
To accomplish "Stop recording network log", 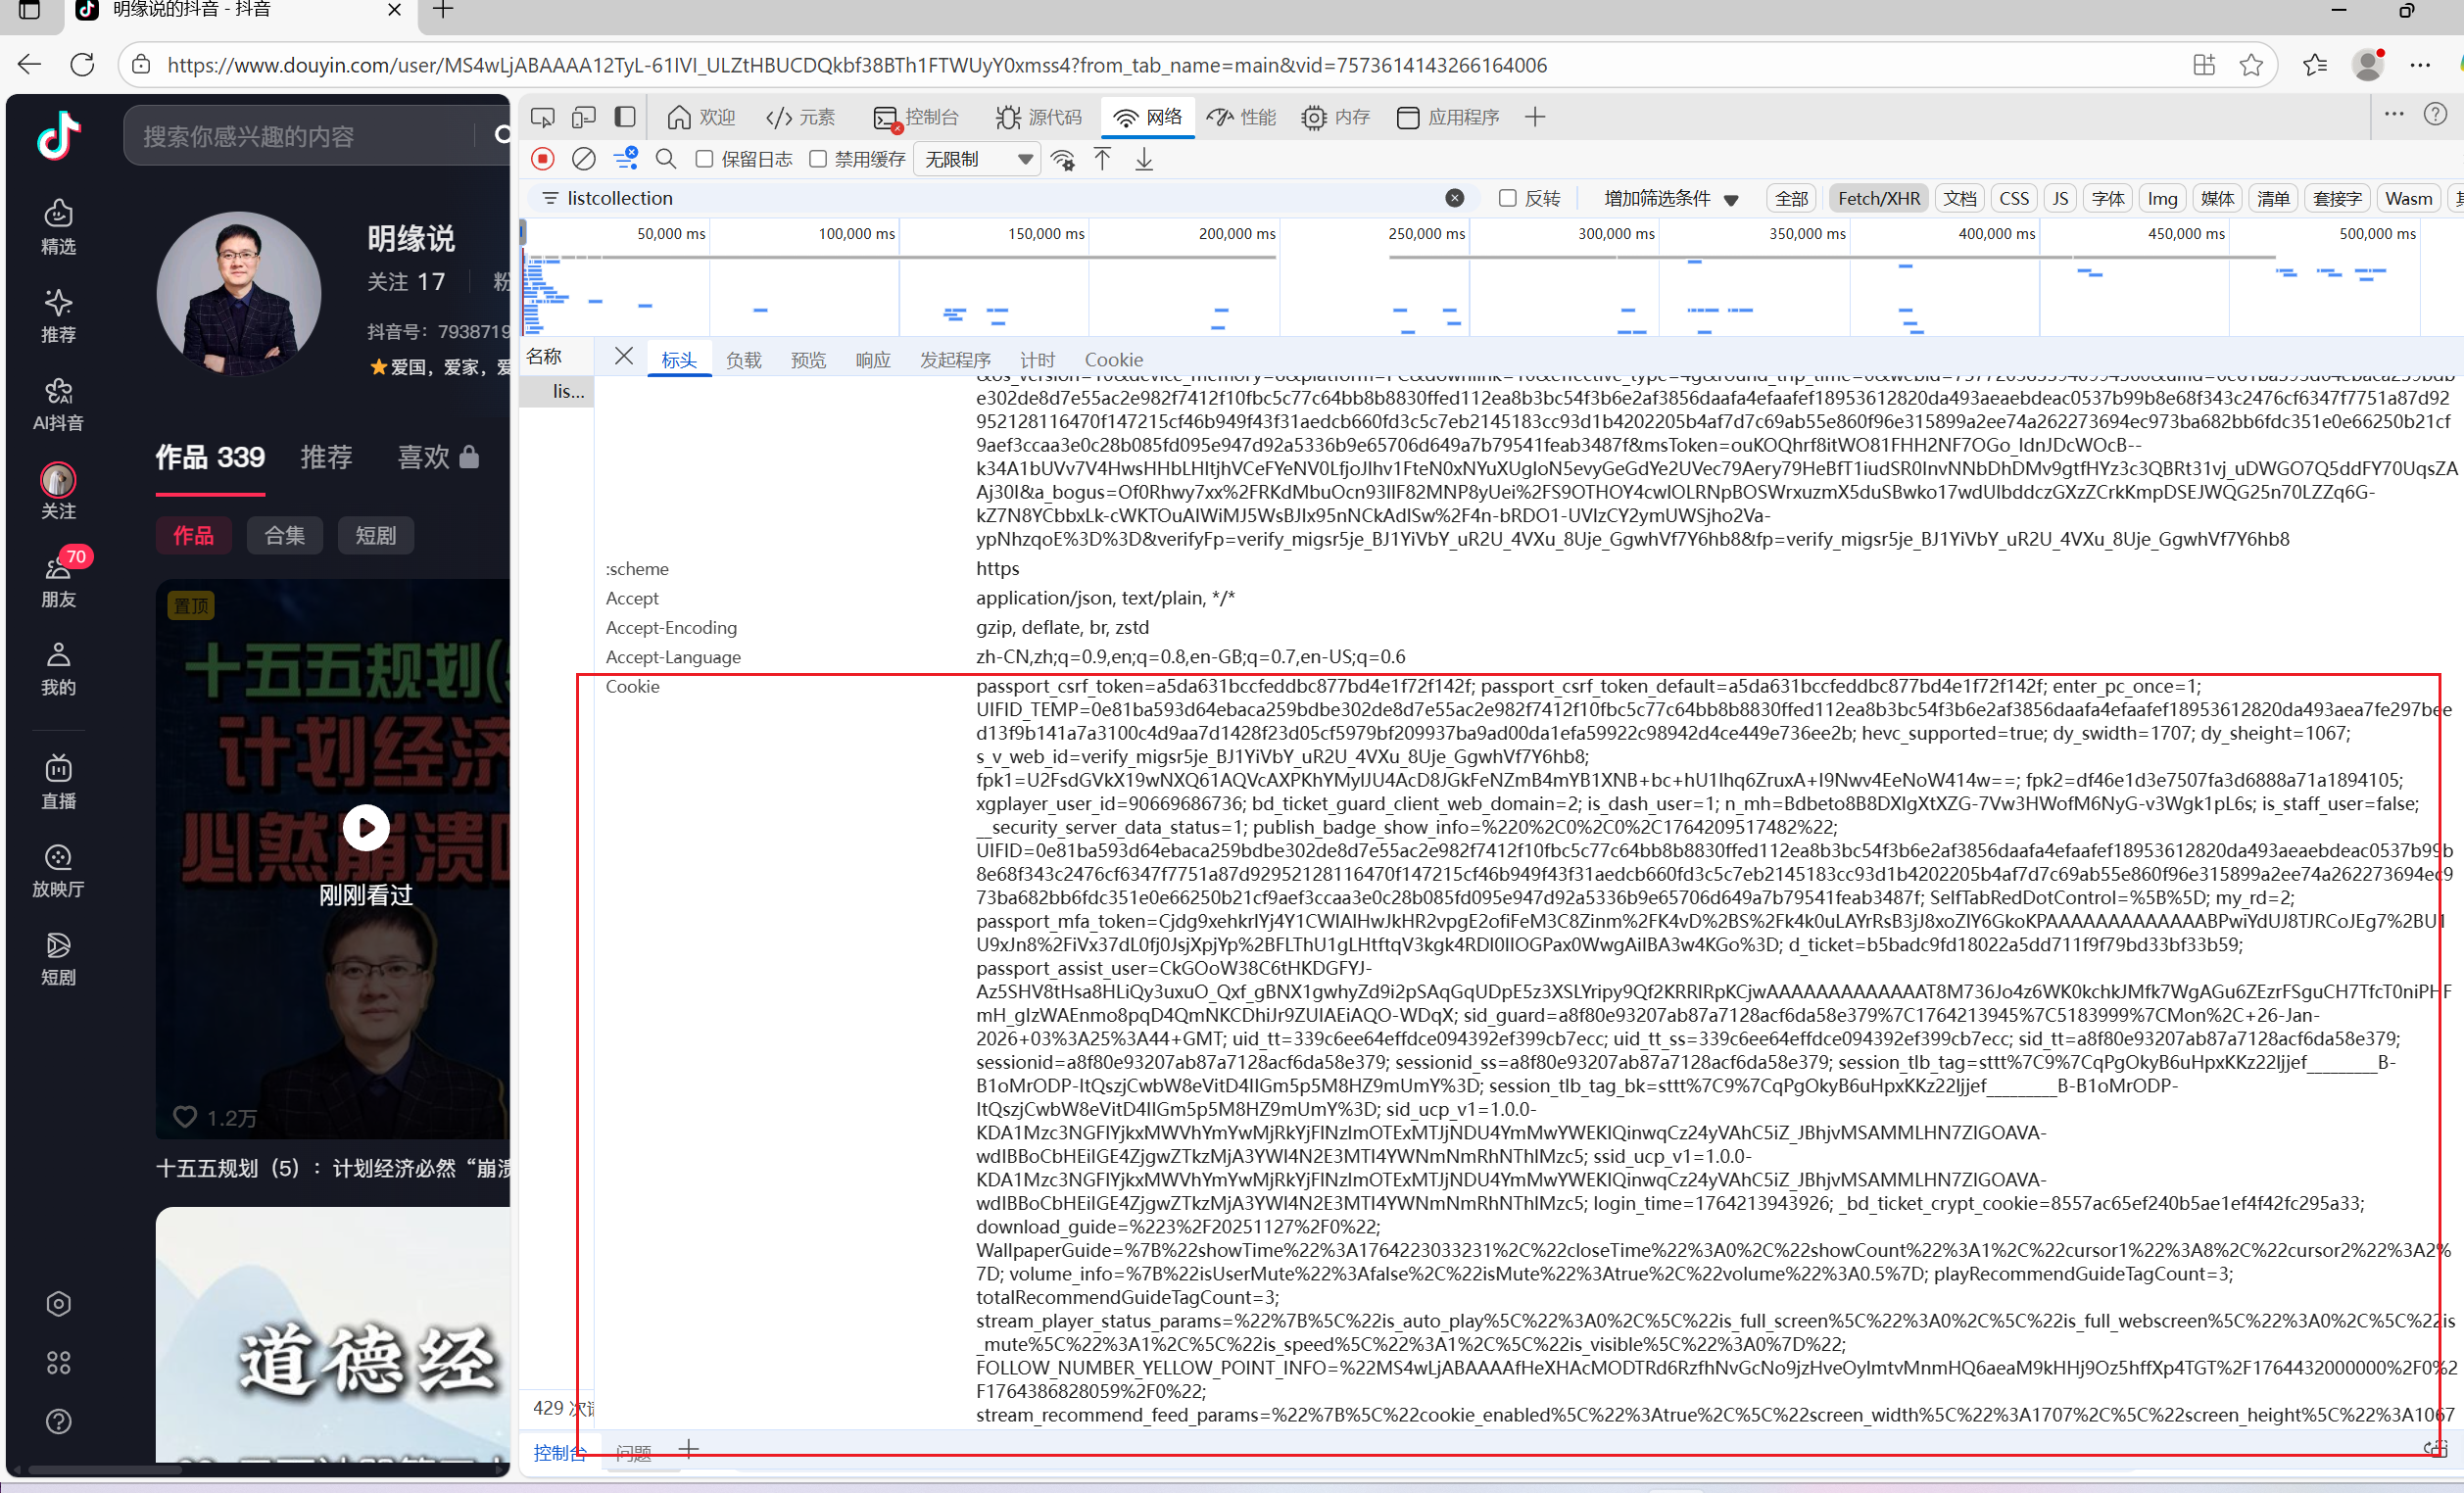I will [x=543, y=159].
